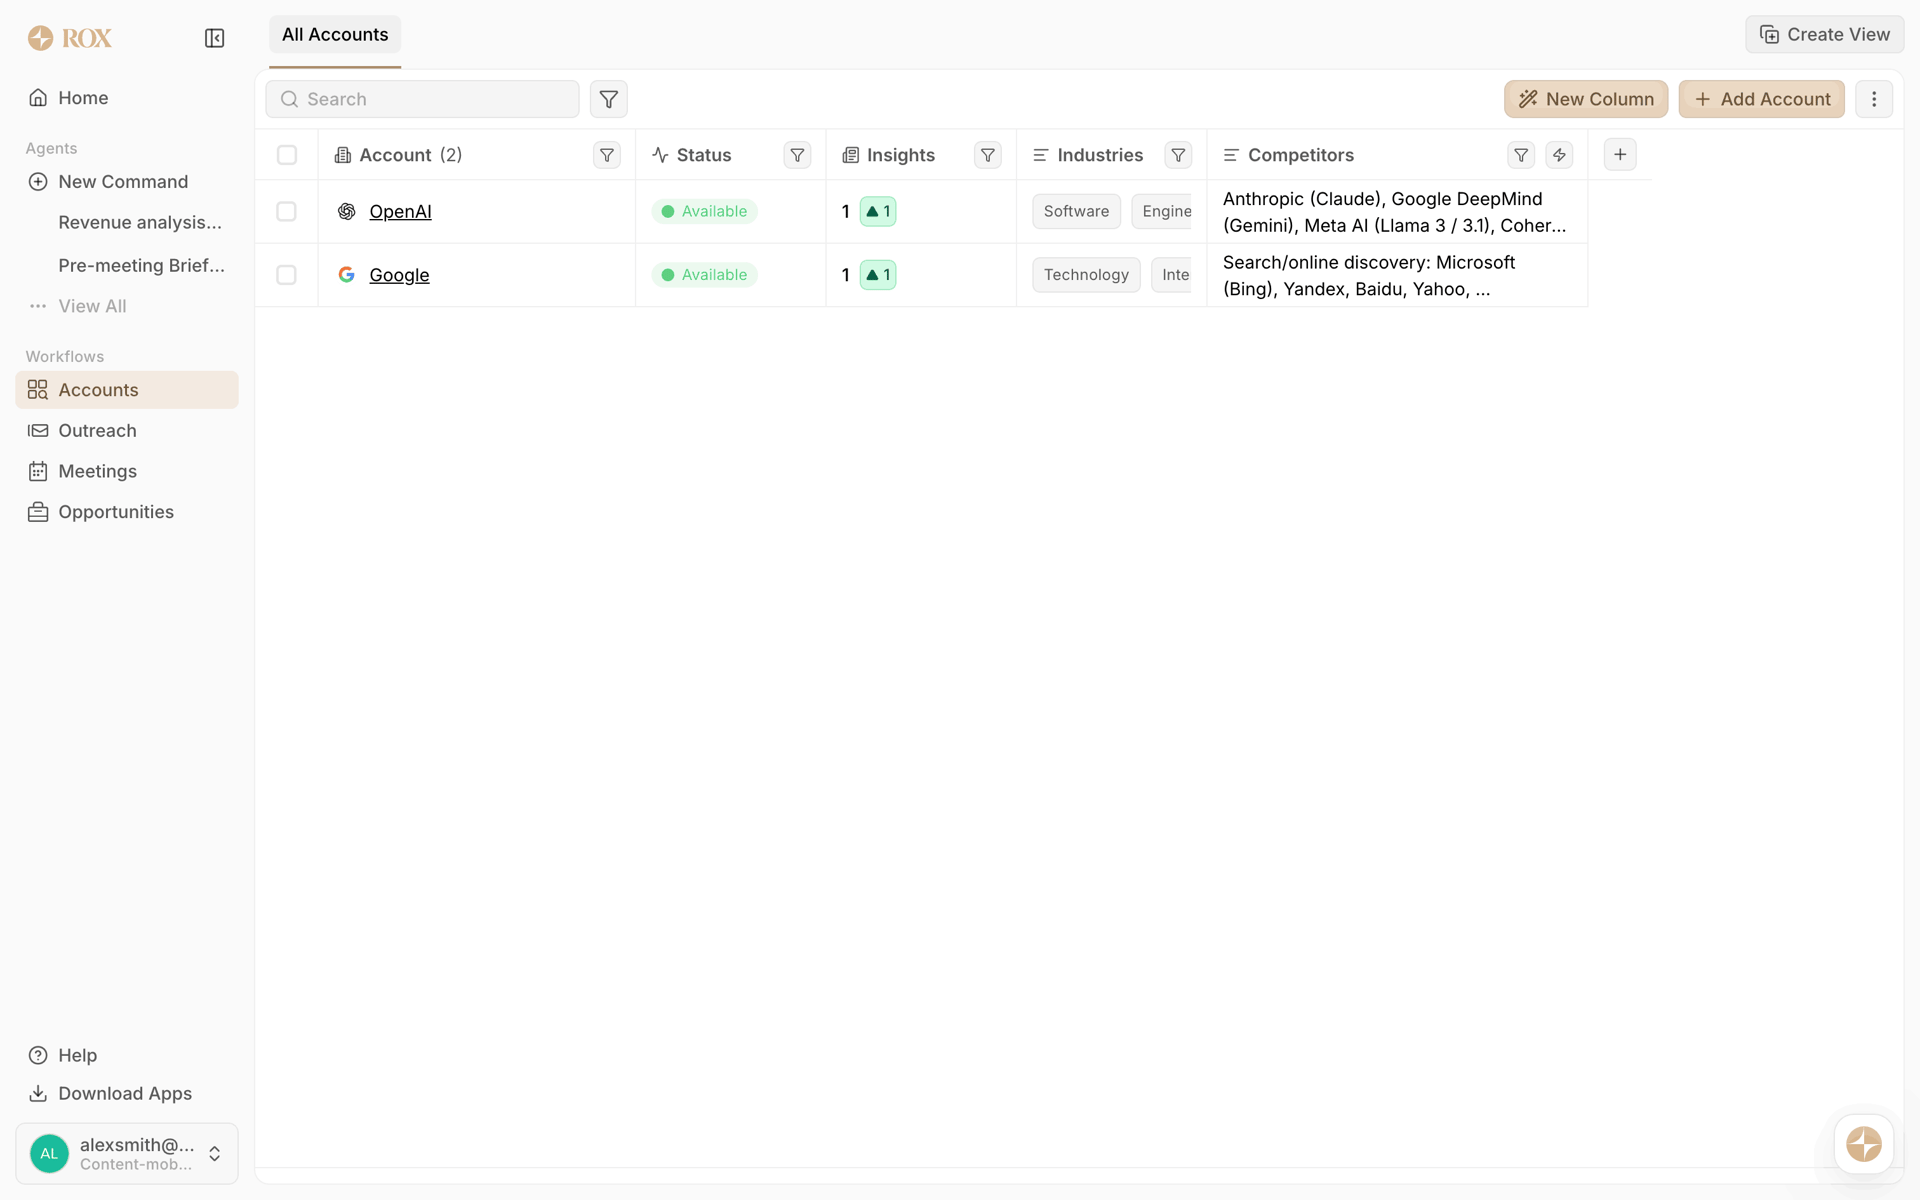Click the Add Account button
Viewport: 1920px width, 1200px height.
point(1761,99)
